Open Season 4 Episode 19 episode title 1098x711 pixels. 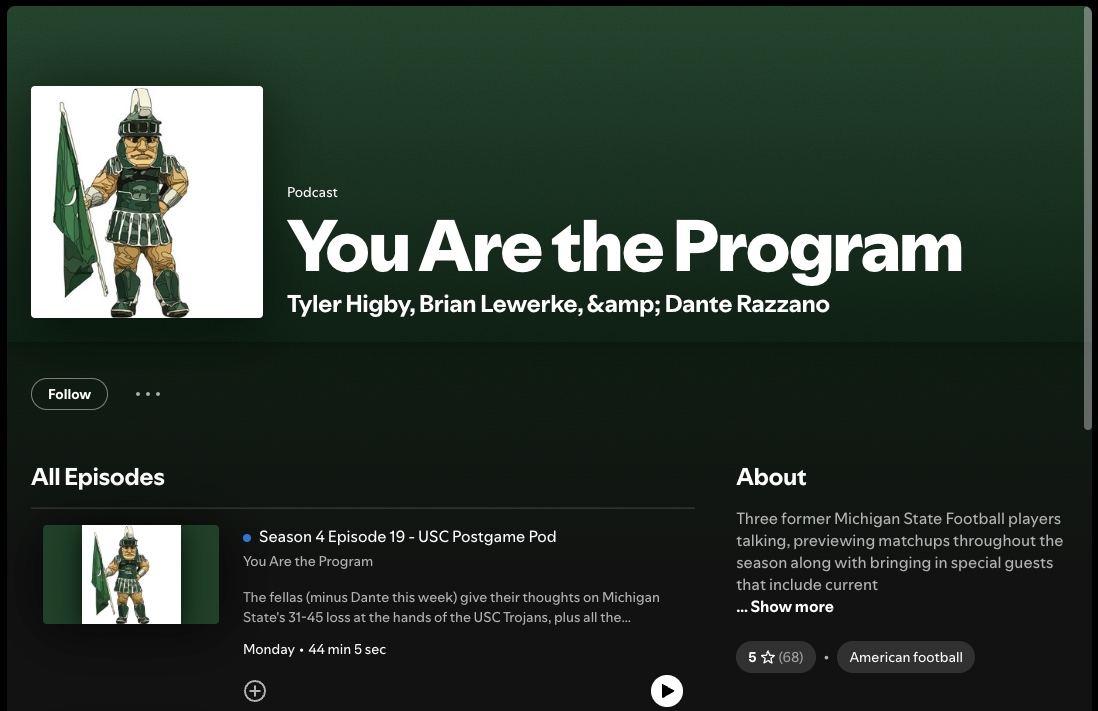coord(408,537)
